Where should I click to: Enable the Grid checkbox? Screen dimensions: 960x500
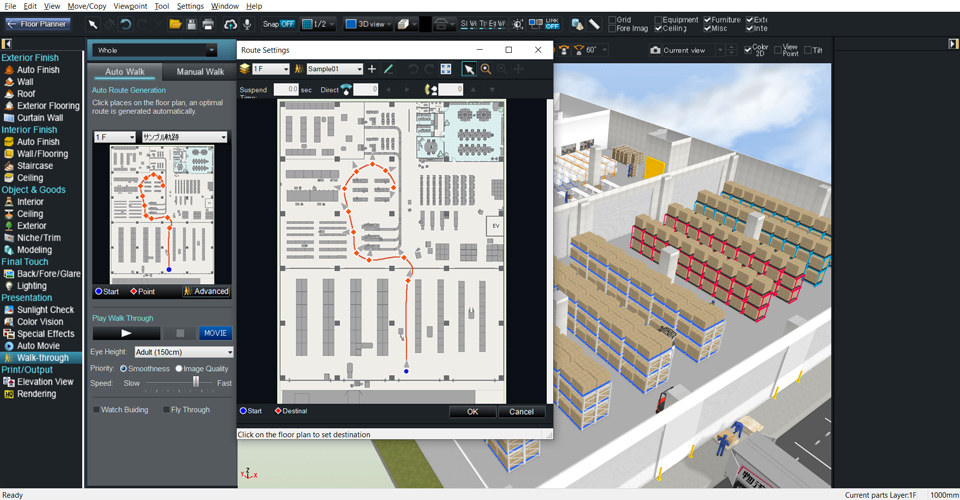tap(611, 19)
